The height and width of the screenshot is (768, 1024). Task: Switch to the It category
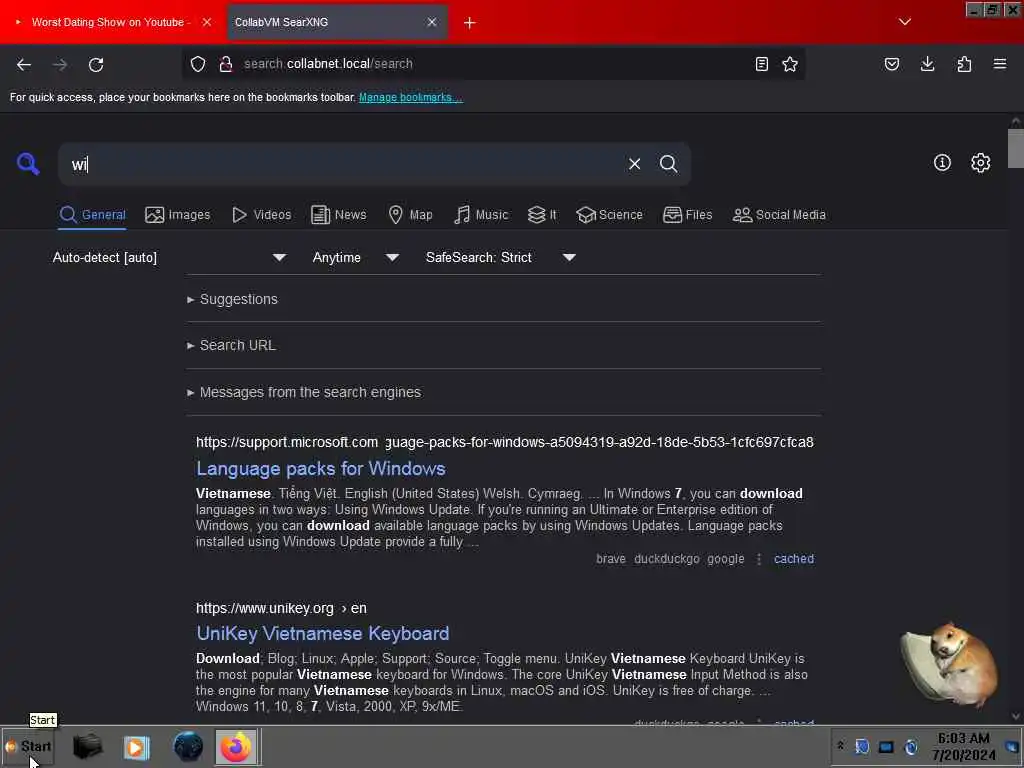(x=542, y=215)
